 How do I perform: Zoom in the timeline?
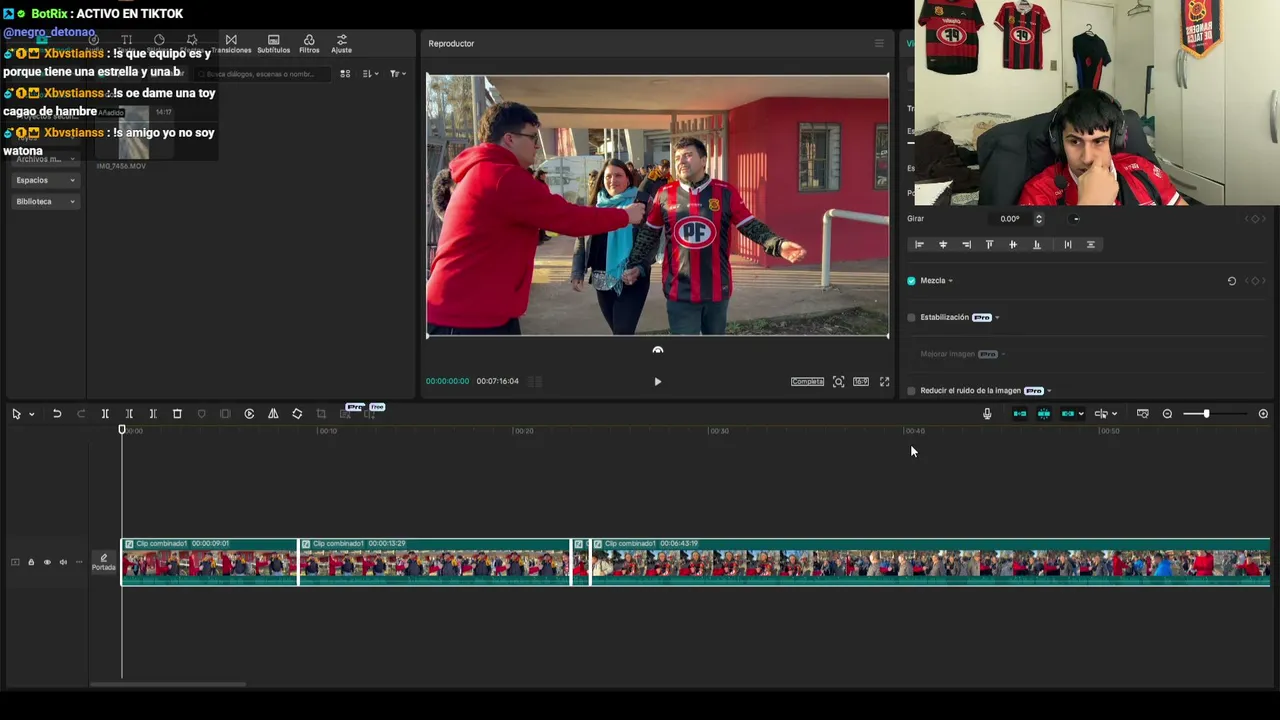click(x=1263, y=414)
